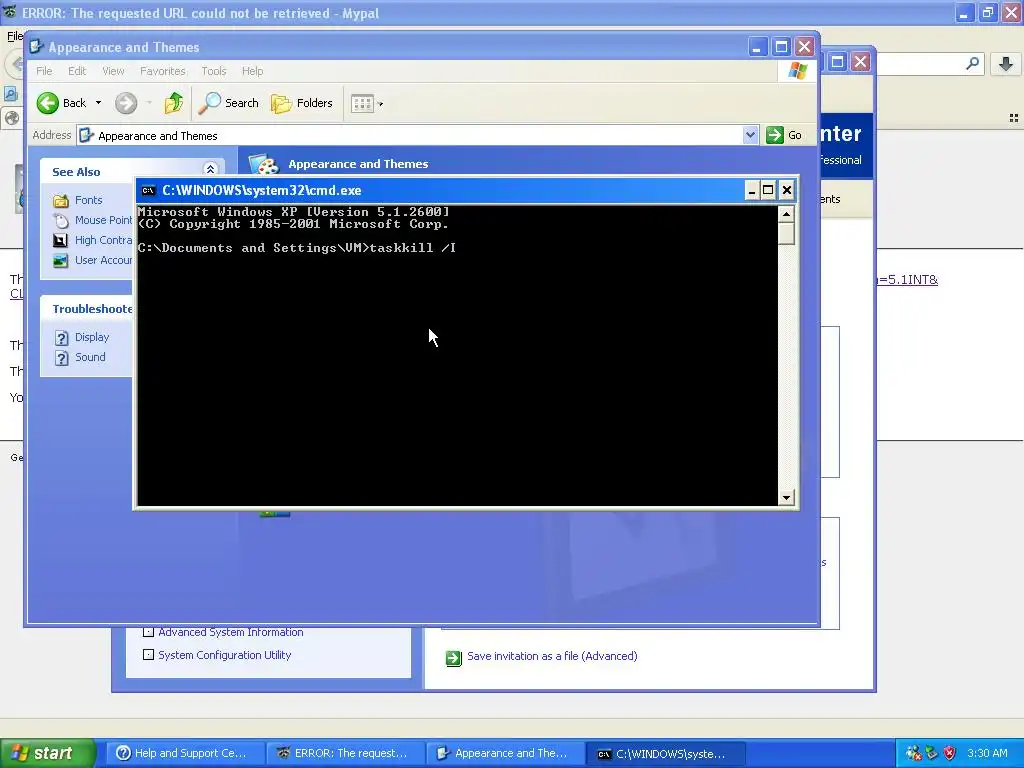The image size is (1024, 768).
Task: Close the cmd.exe window
Action: pos(786,190)
